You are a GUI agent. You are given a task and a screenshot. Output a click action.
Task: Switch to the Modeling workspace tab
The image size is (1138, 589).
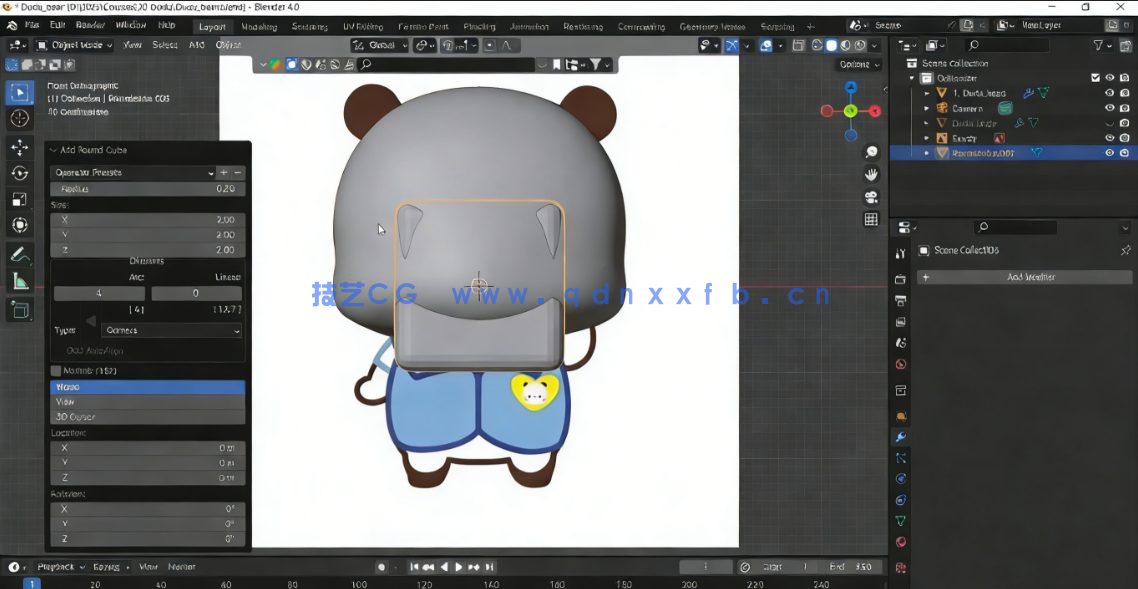259,27
